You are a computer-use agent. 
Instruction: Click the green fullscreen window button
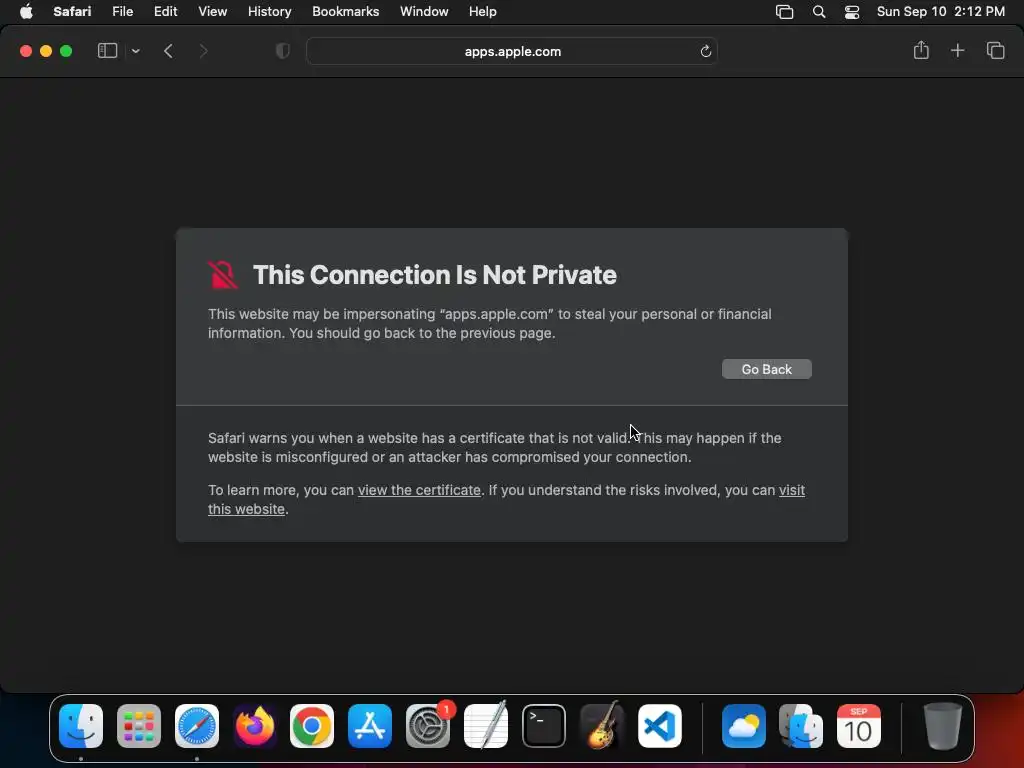coord(66,51)
